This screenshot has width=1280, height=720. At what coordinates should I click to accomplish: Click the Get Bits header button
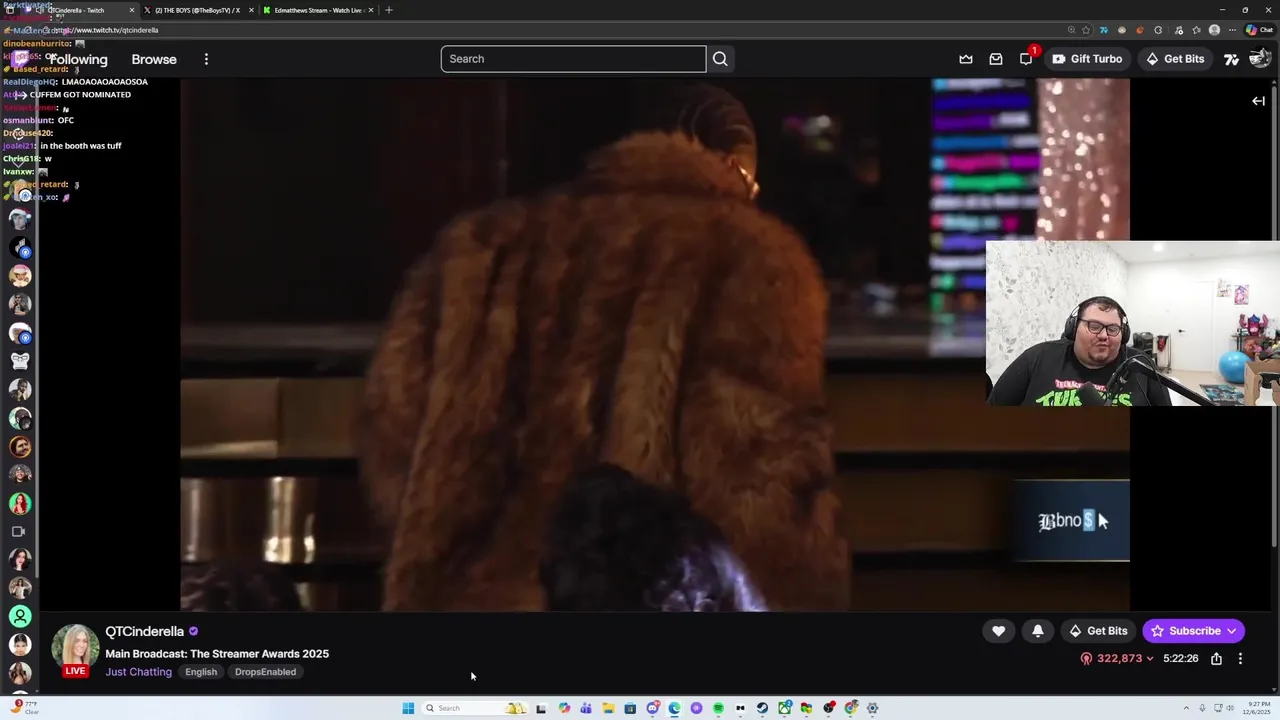coord(1175,59)
